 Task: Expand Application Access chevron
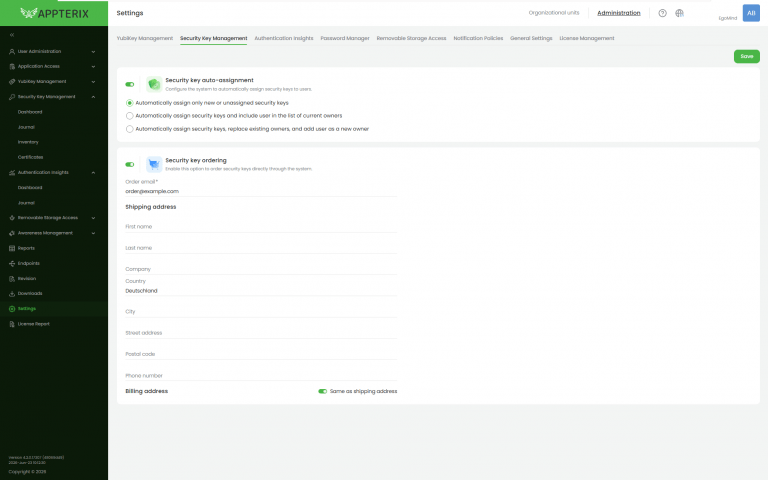click(93, 66)
